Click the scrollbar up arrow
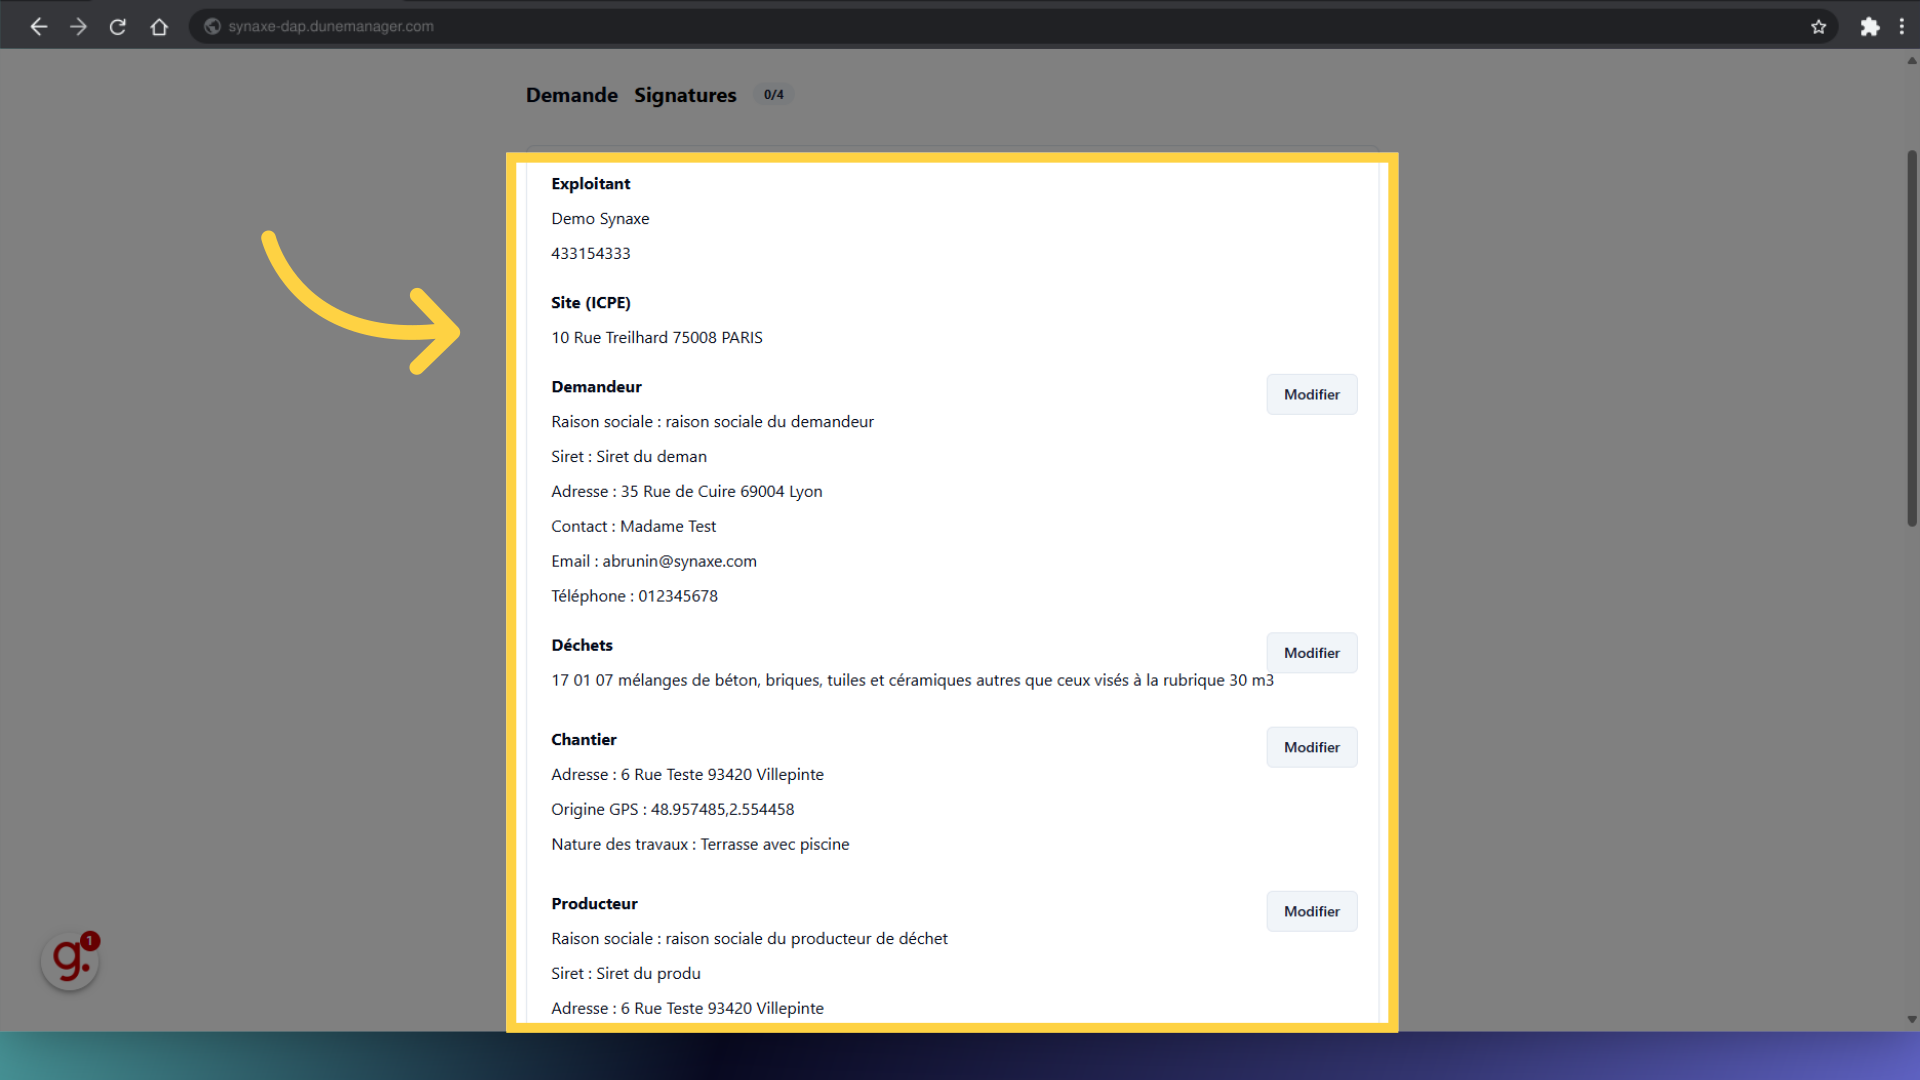 click(1911, 61)
